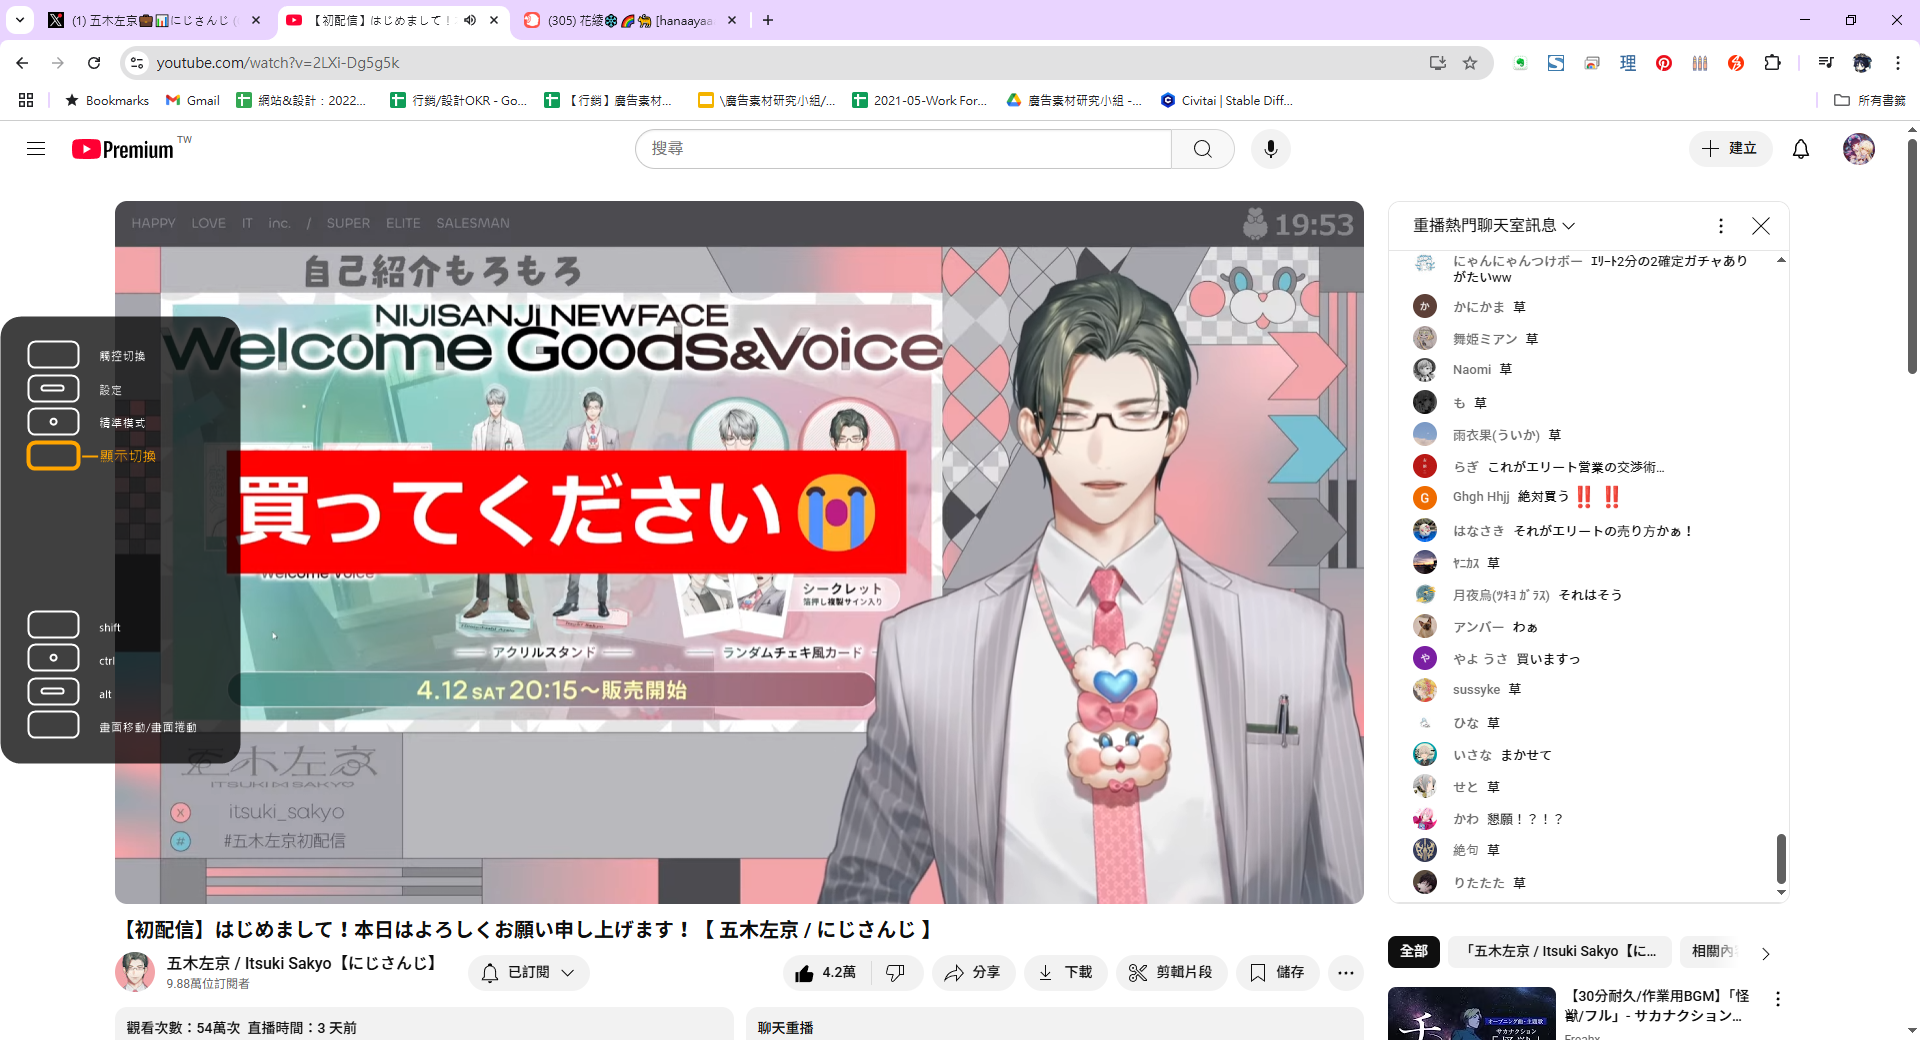Click the video player area
The width and height of the screenshot is (1920, 1040).
[x=739, y=552]
